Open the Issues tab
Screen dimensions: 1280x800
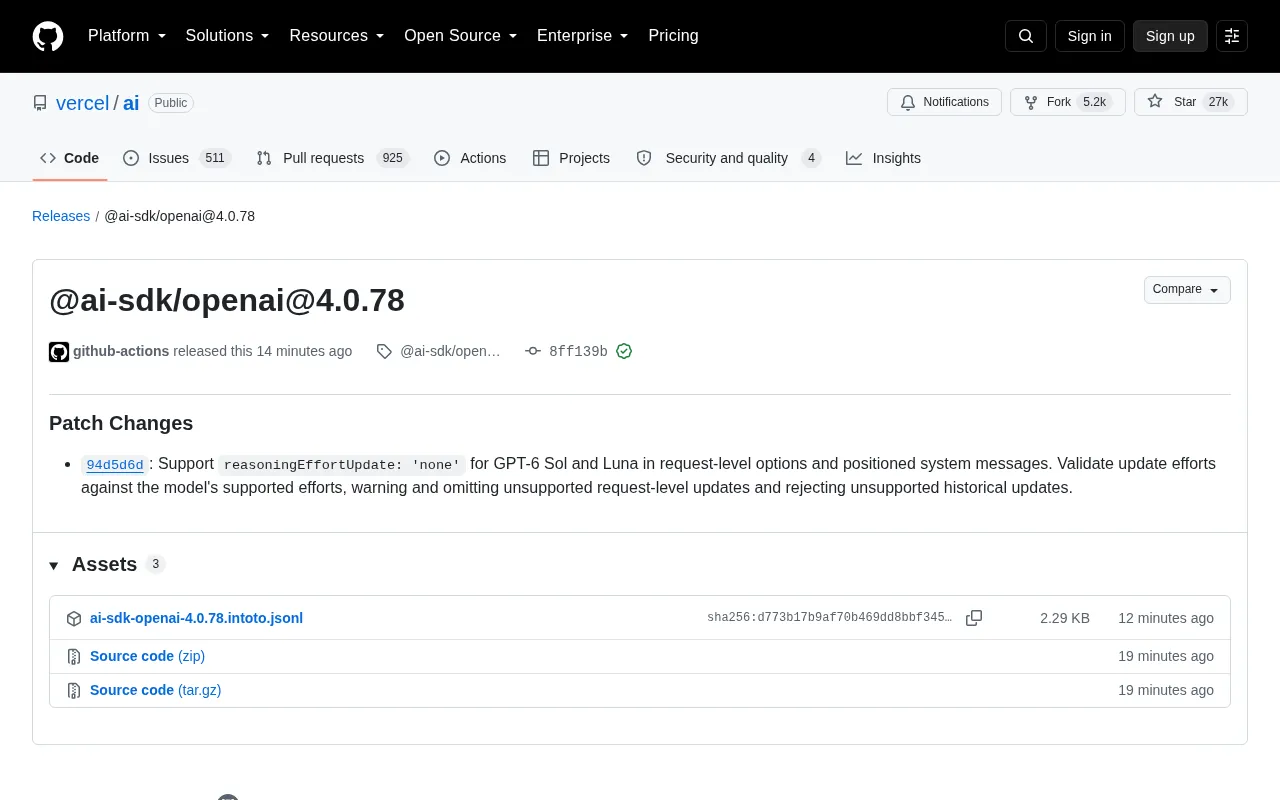pyautogui.click(x=177, y=158)
